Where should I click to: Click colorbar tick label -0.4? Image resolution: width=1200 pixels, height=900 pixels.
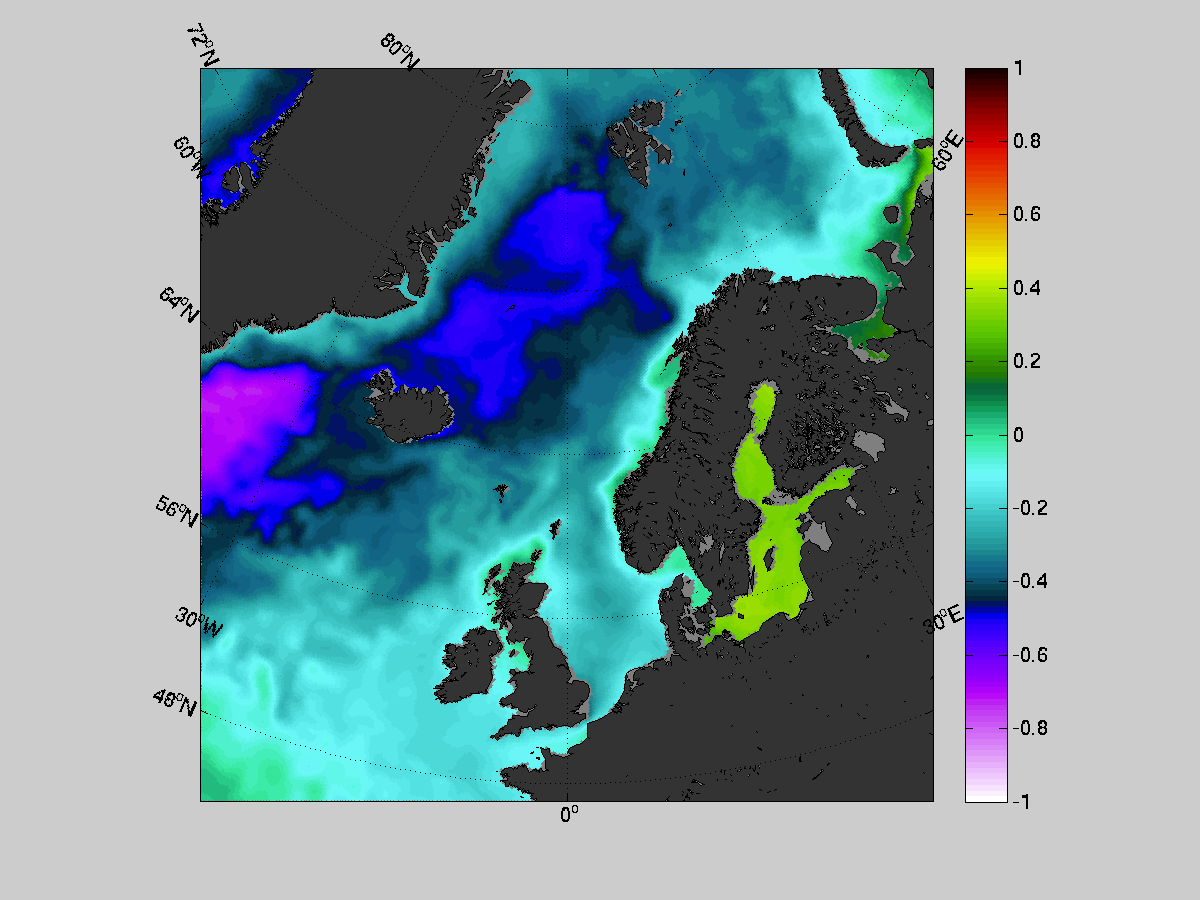click(x=1029, y=581)
